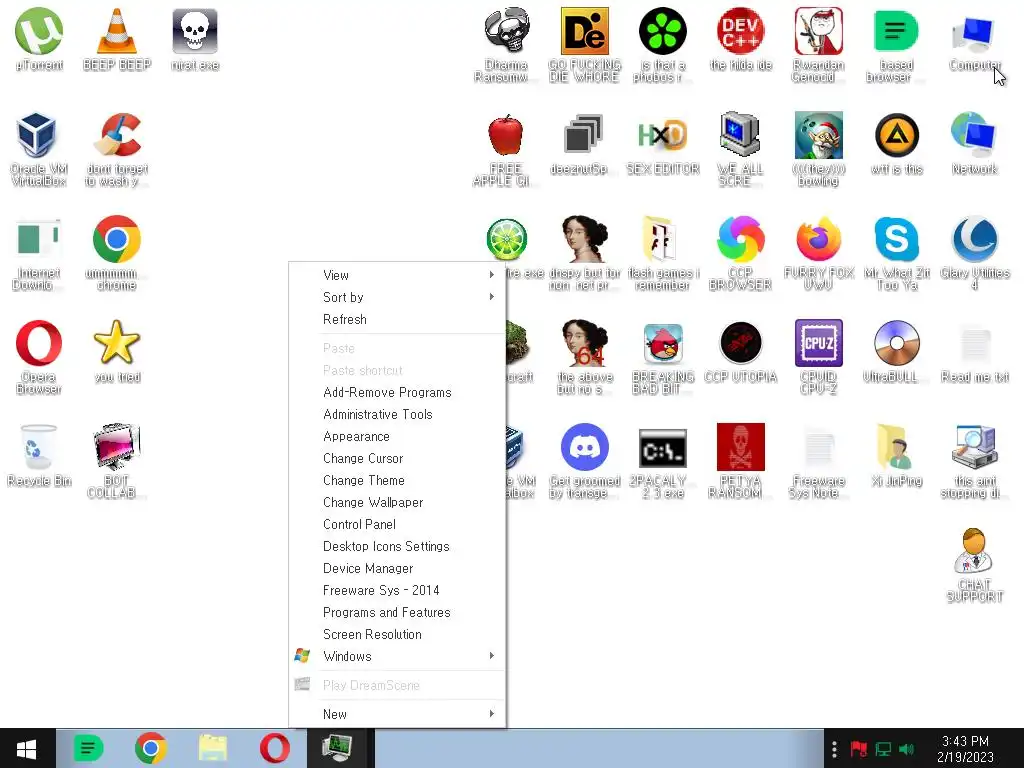The image size is (1024, 768).
Task: Click Change Cursor menu item
Action: pos(397,458)
